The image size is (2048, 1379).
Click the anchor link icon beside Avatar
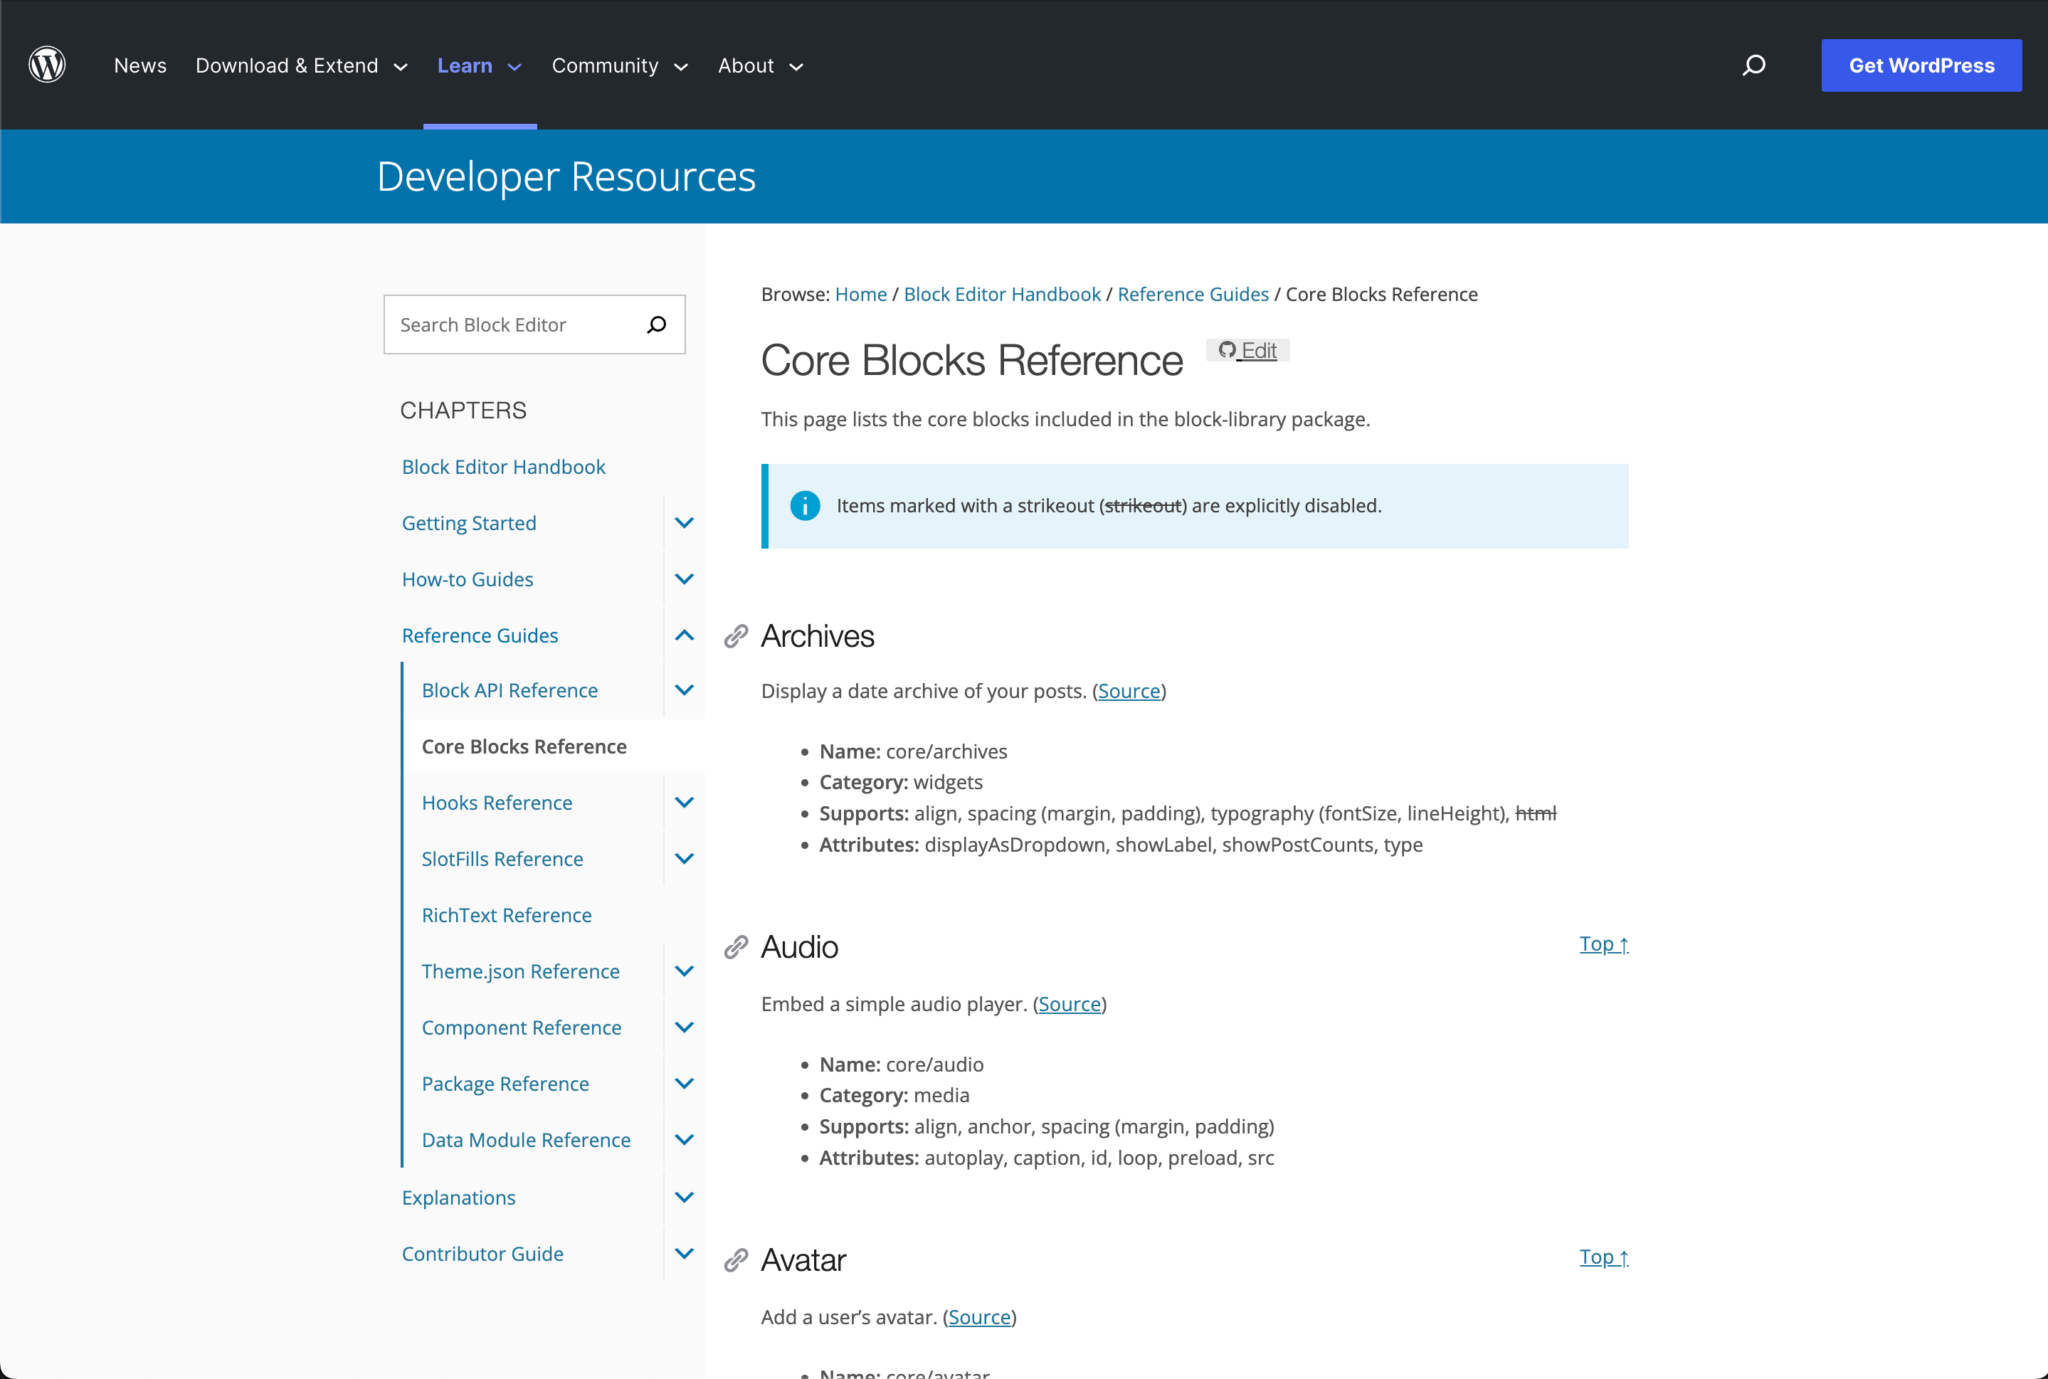tap(736, 1260)
